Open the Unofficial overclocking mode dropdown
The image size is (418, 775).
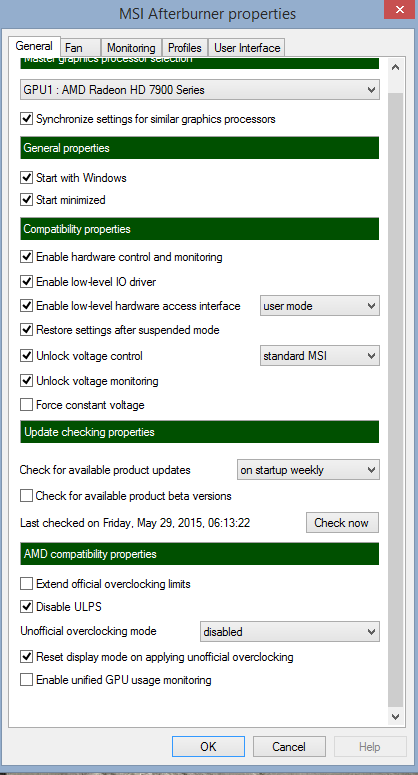[x=290, y=632]
